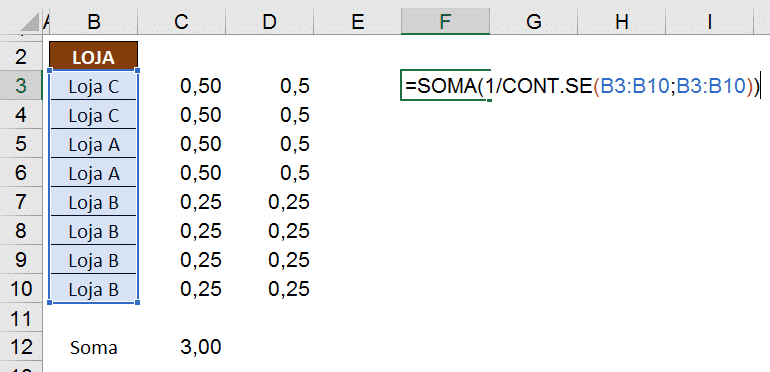Viewport: 770px width, 372px height.
Task: Click cell D7 with value 0,25
Action: tap(270, 202)
